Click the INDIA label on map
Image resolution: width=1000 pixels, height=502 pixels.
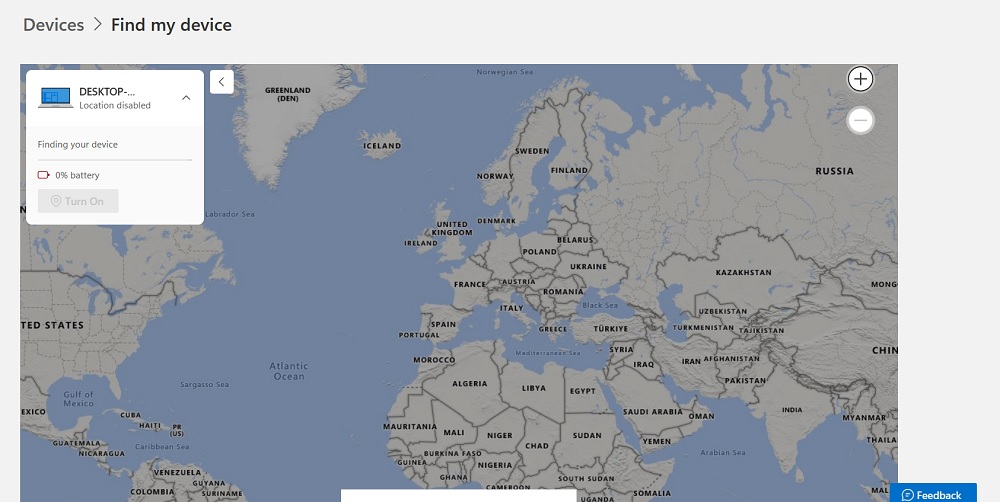click(792, 410)
